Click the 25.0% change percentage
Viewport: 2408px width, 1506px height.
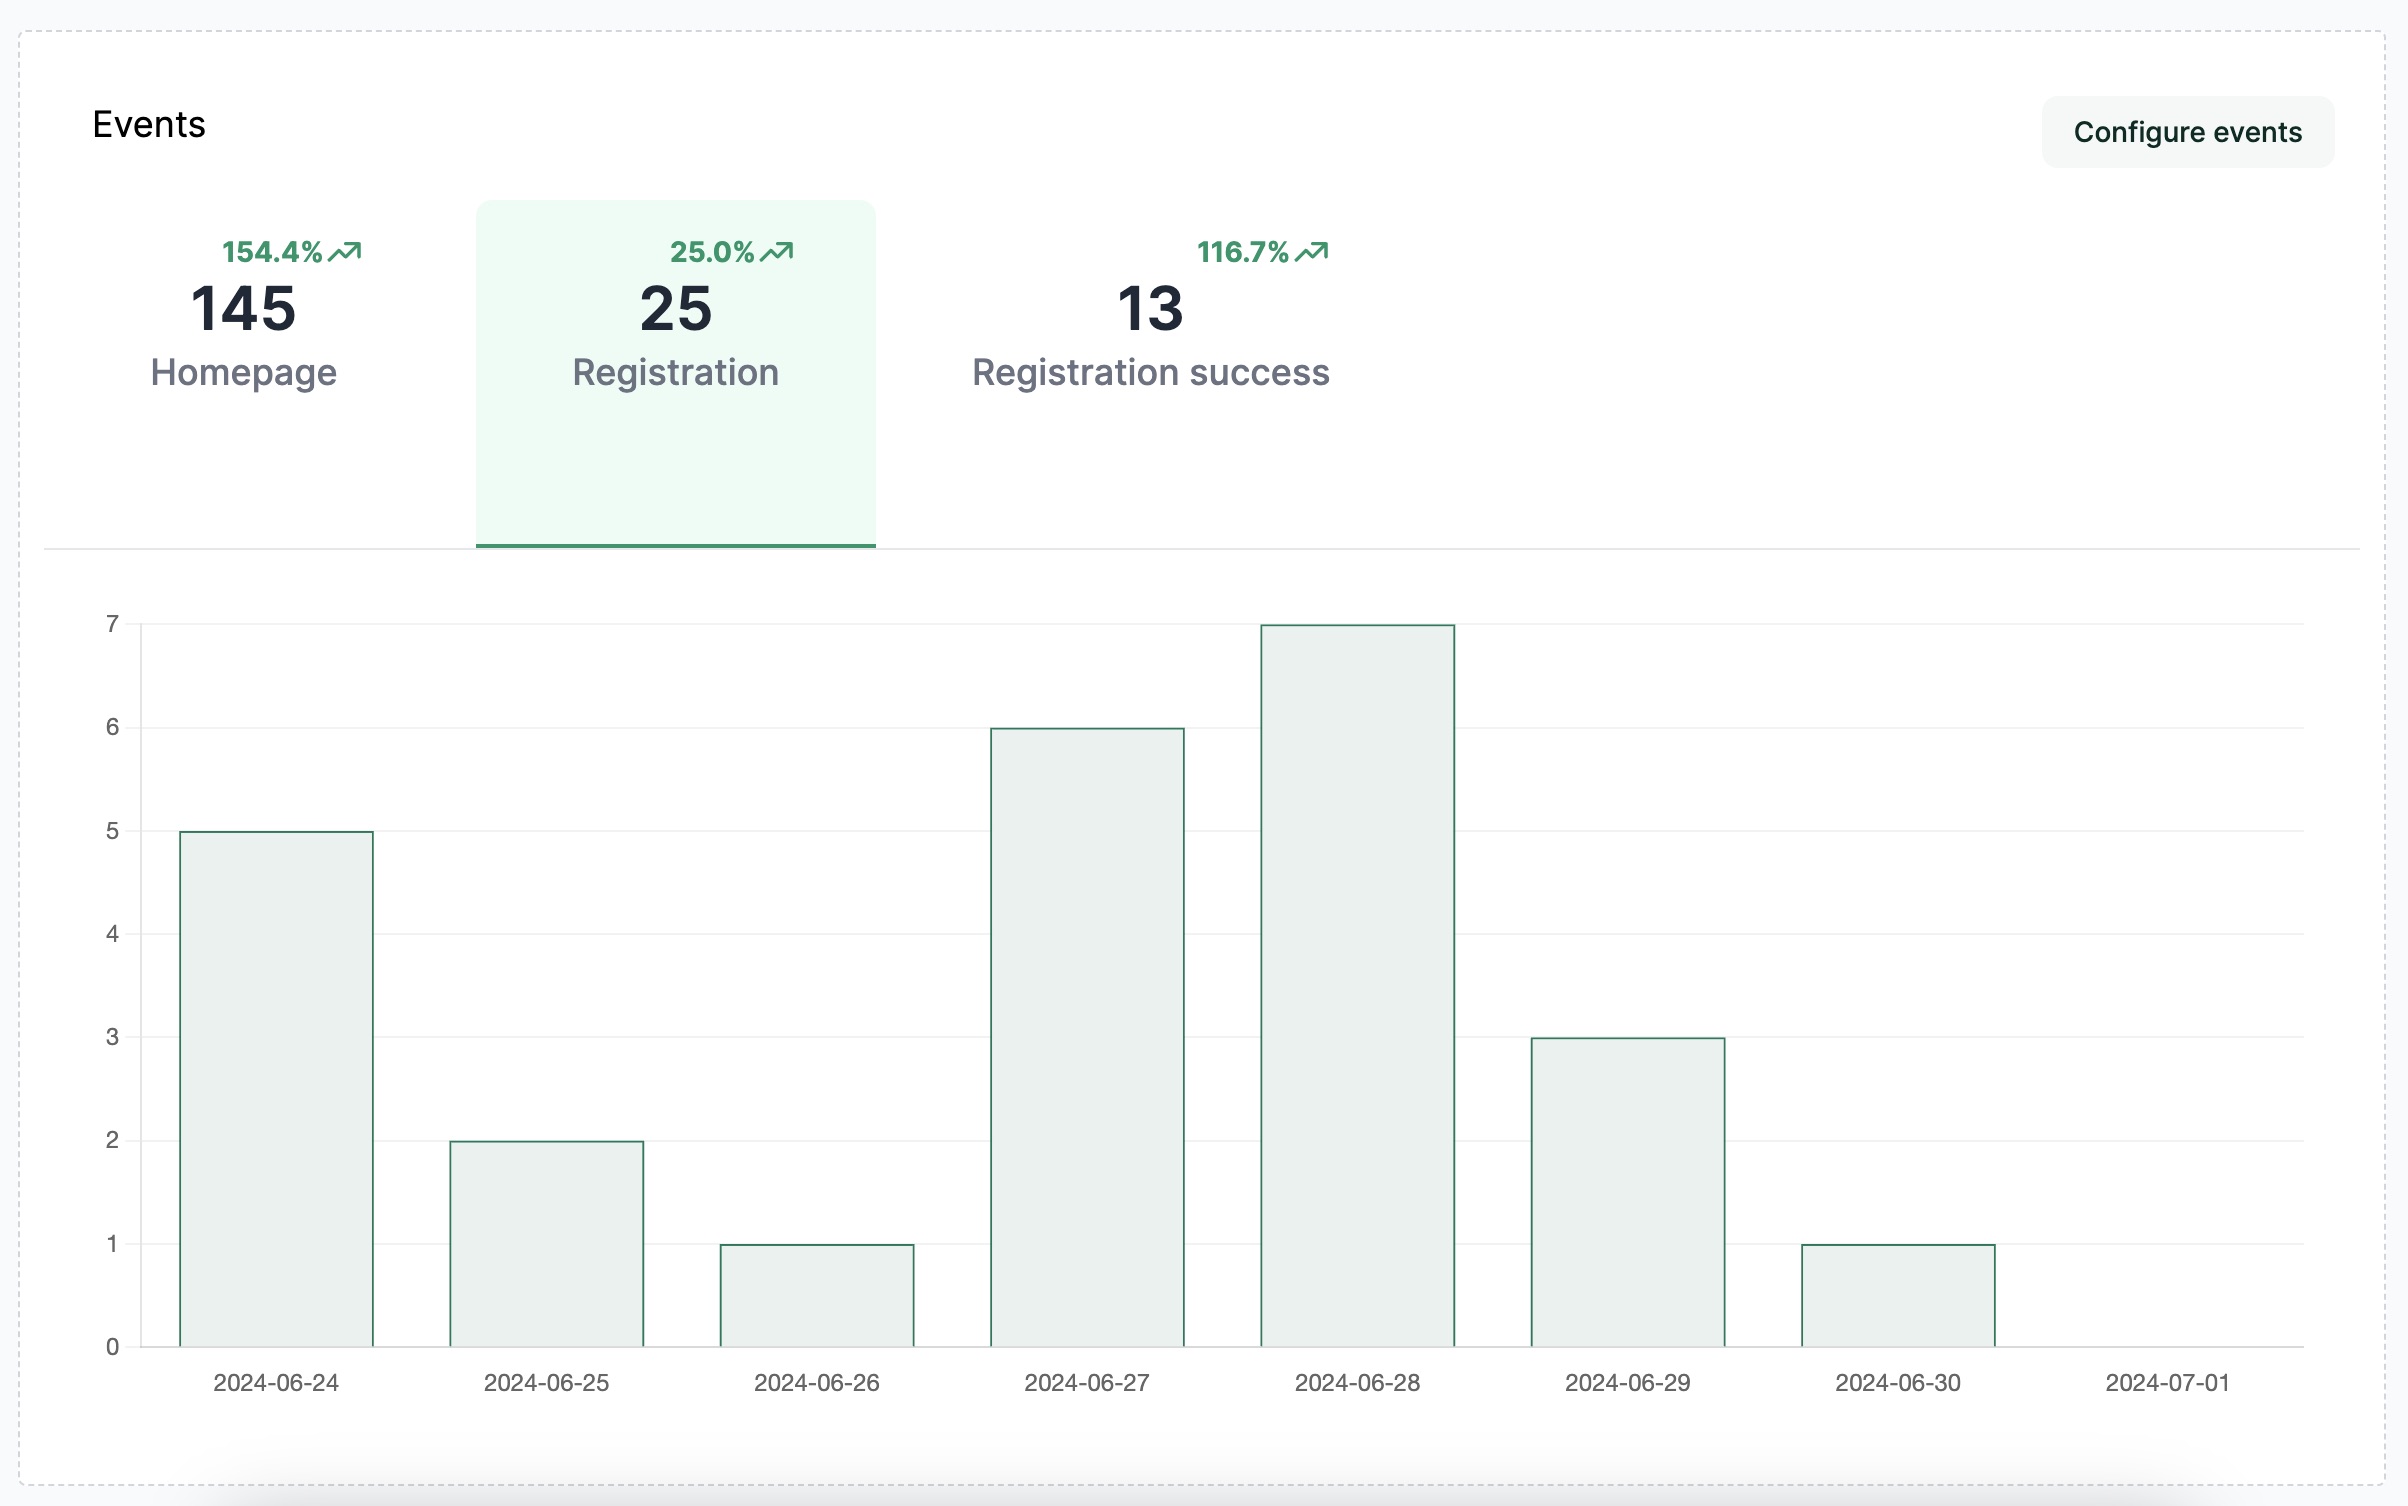tap(712, 252)
